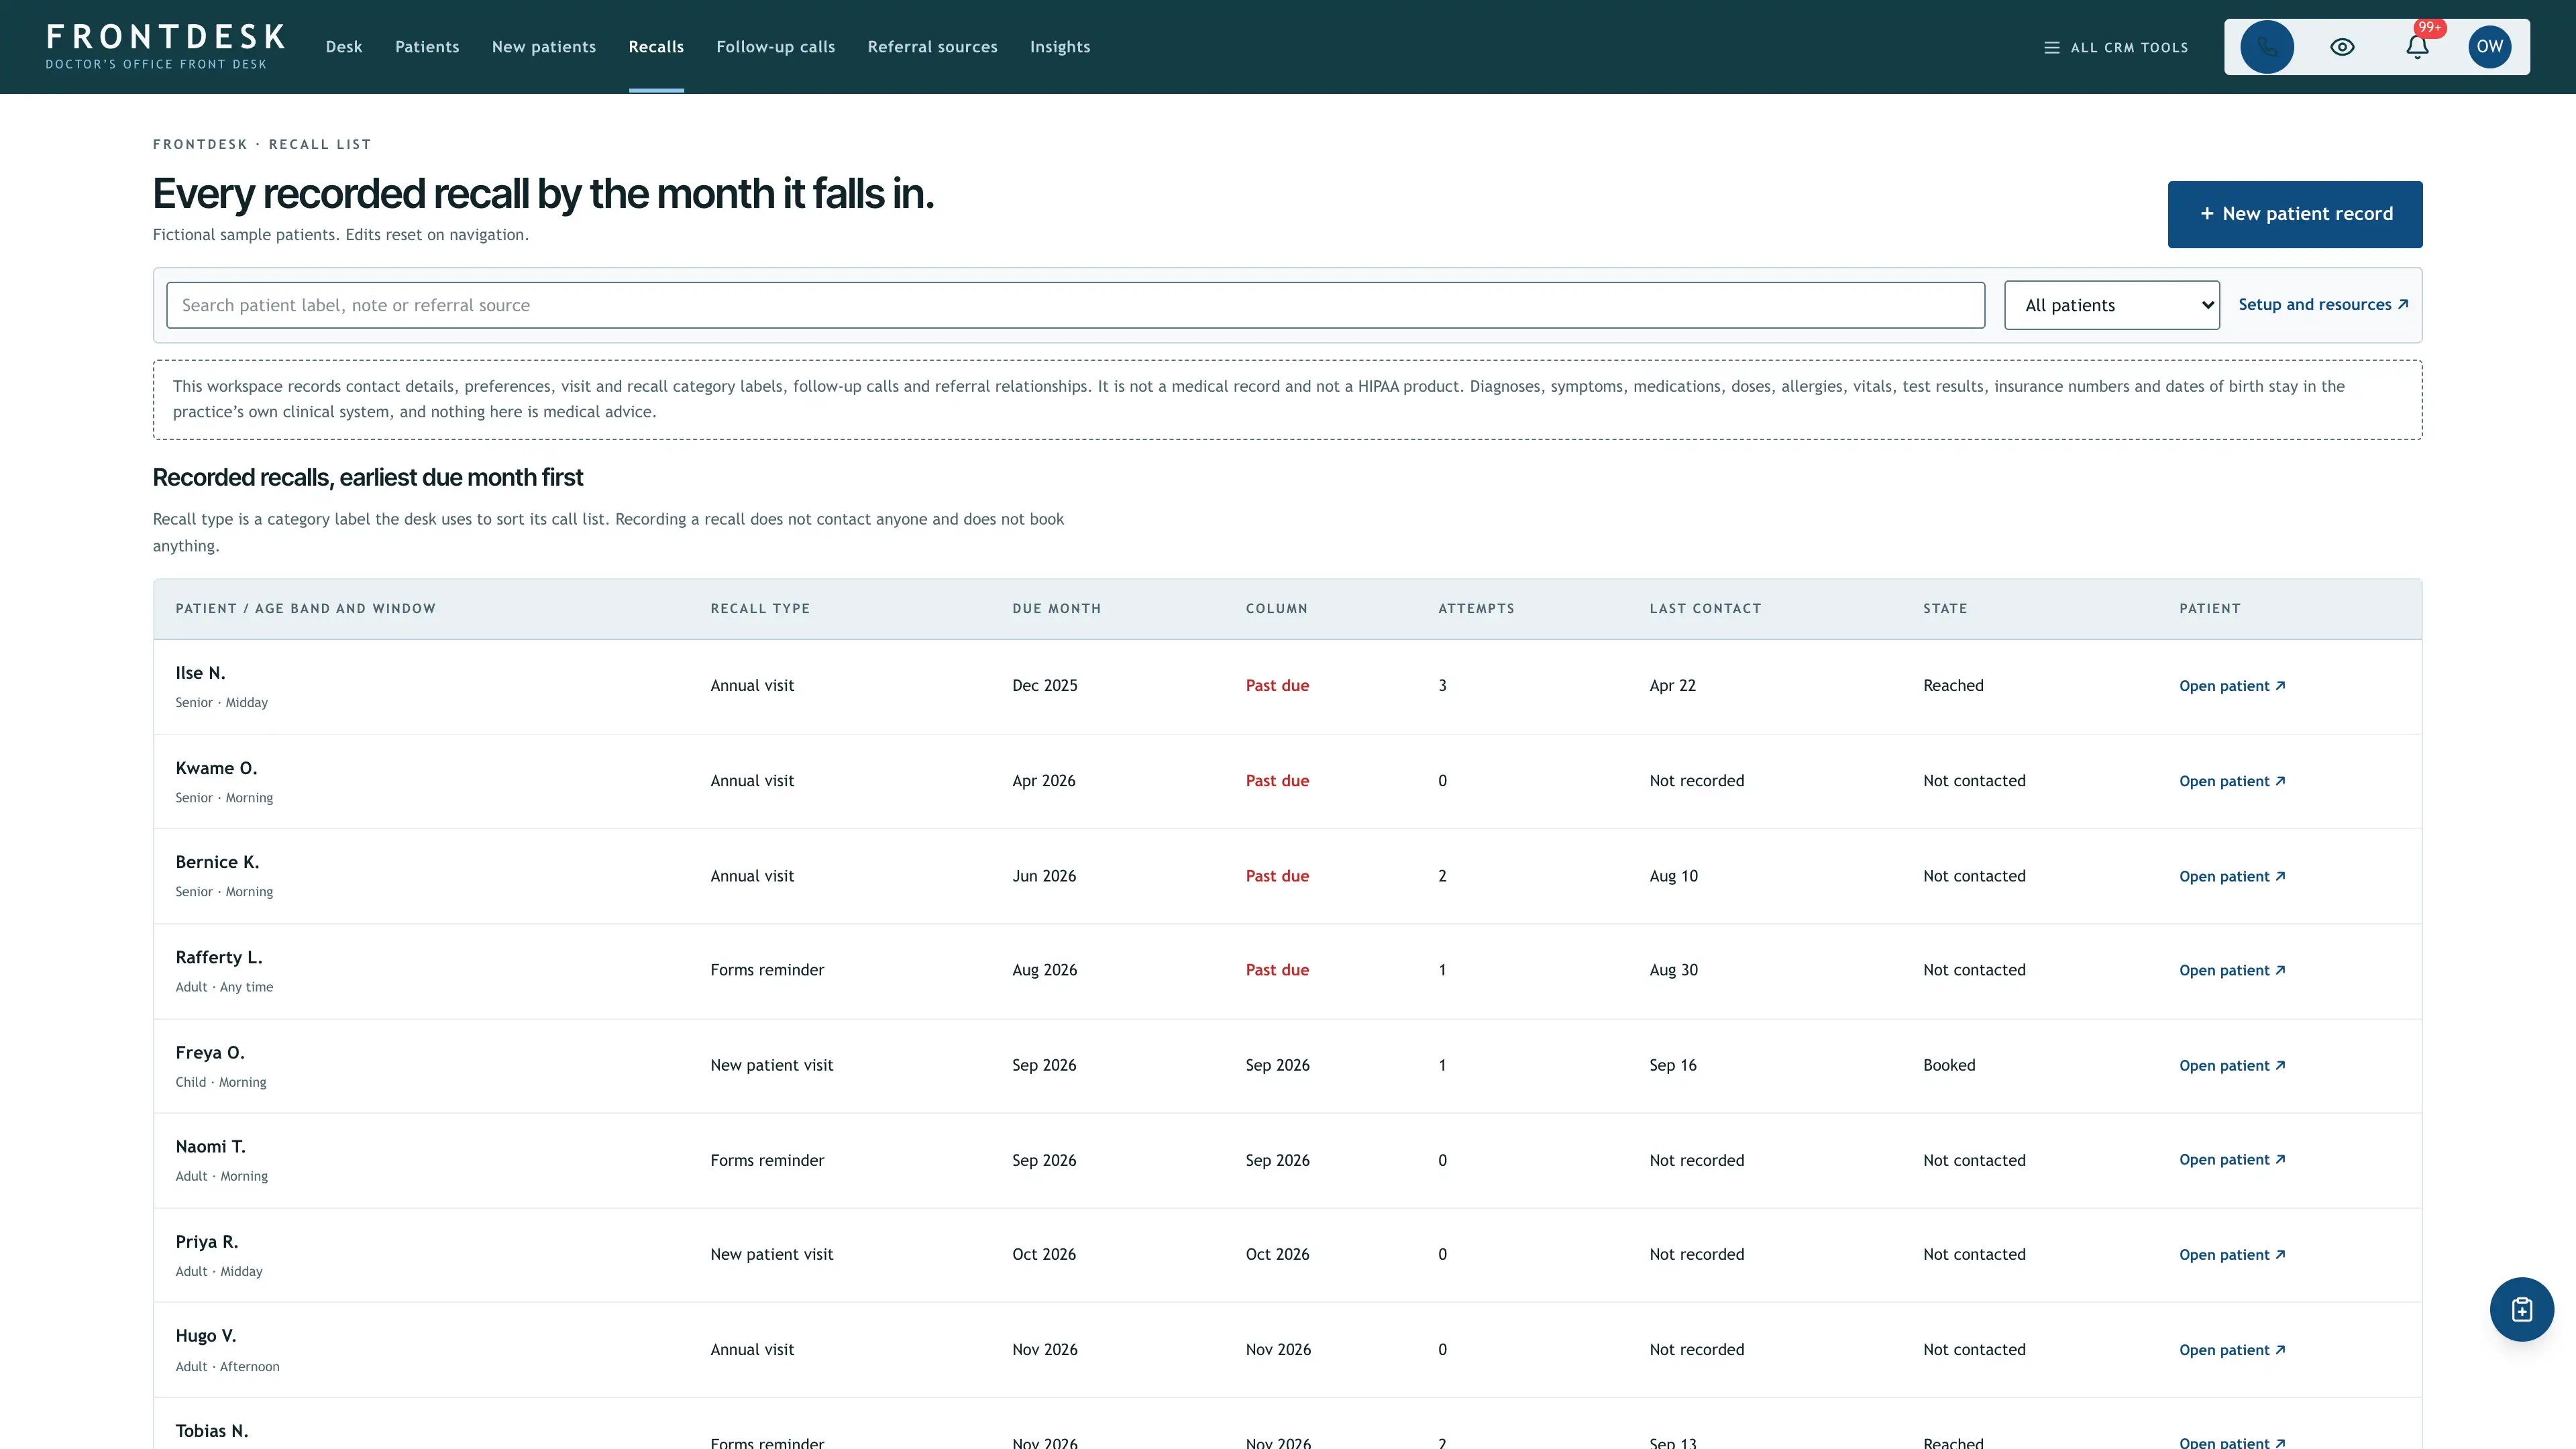Open patient link for Ilse N.
Image resolution: width=2576 pixels, height=1449 pixels.
(2232, 686)
